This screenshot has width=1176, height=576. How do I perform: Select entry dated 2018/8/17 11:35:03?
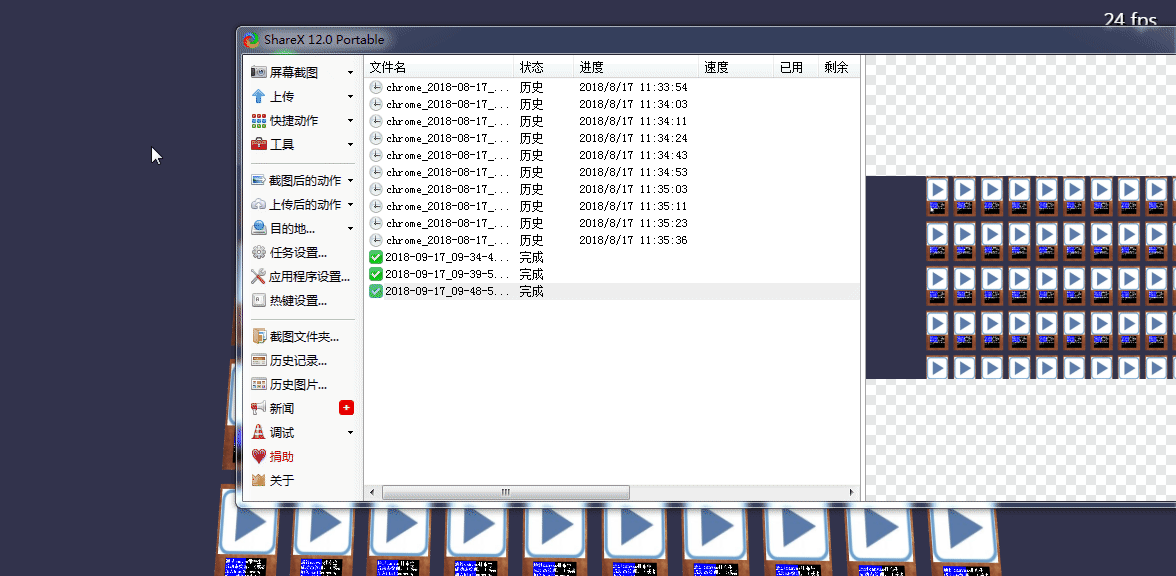tap(612, 189)
